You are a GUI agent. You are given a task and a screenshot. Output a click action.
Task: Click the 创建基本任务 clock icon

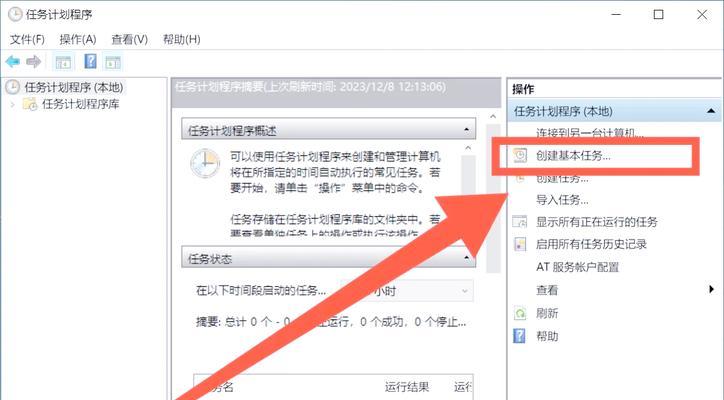click(520, 155)
